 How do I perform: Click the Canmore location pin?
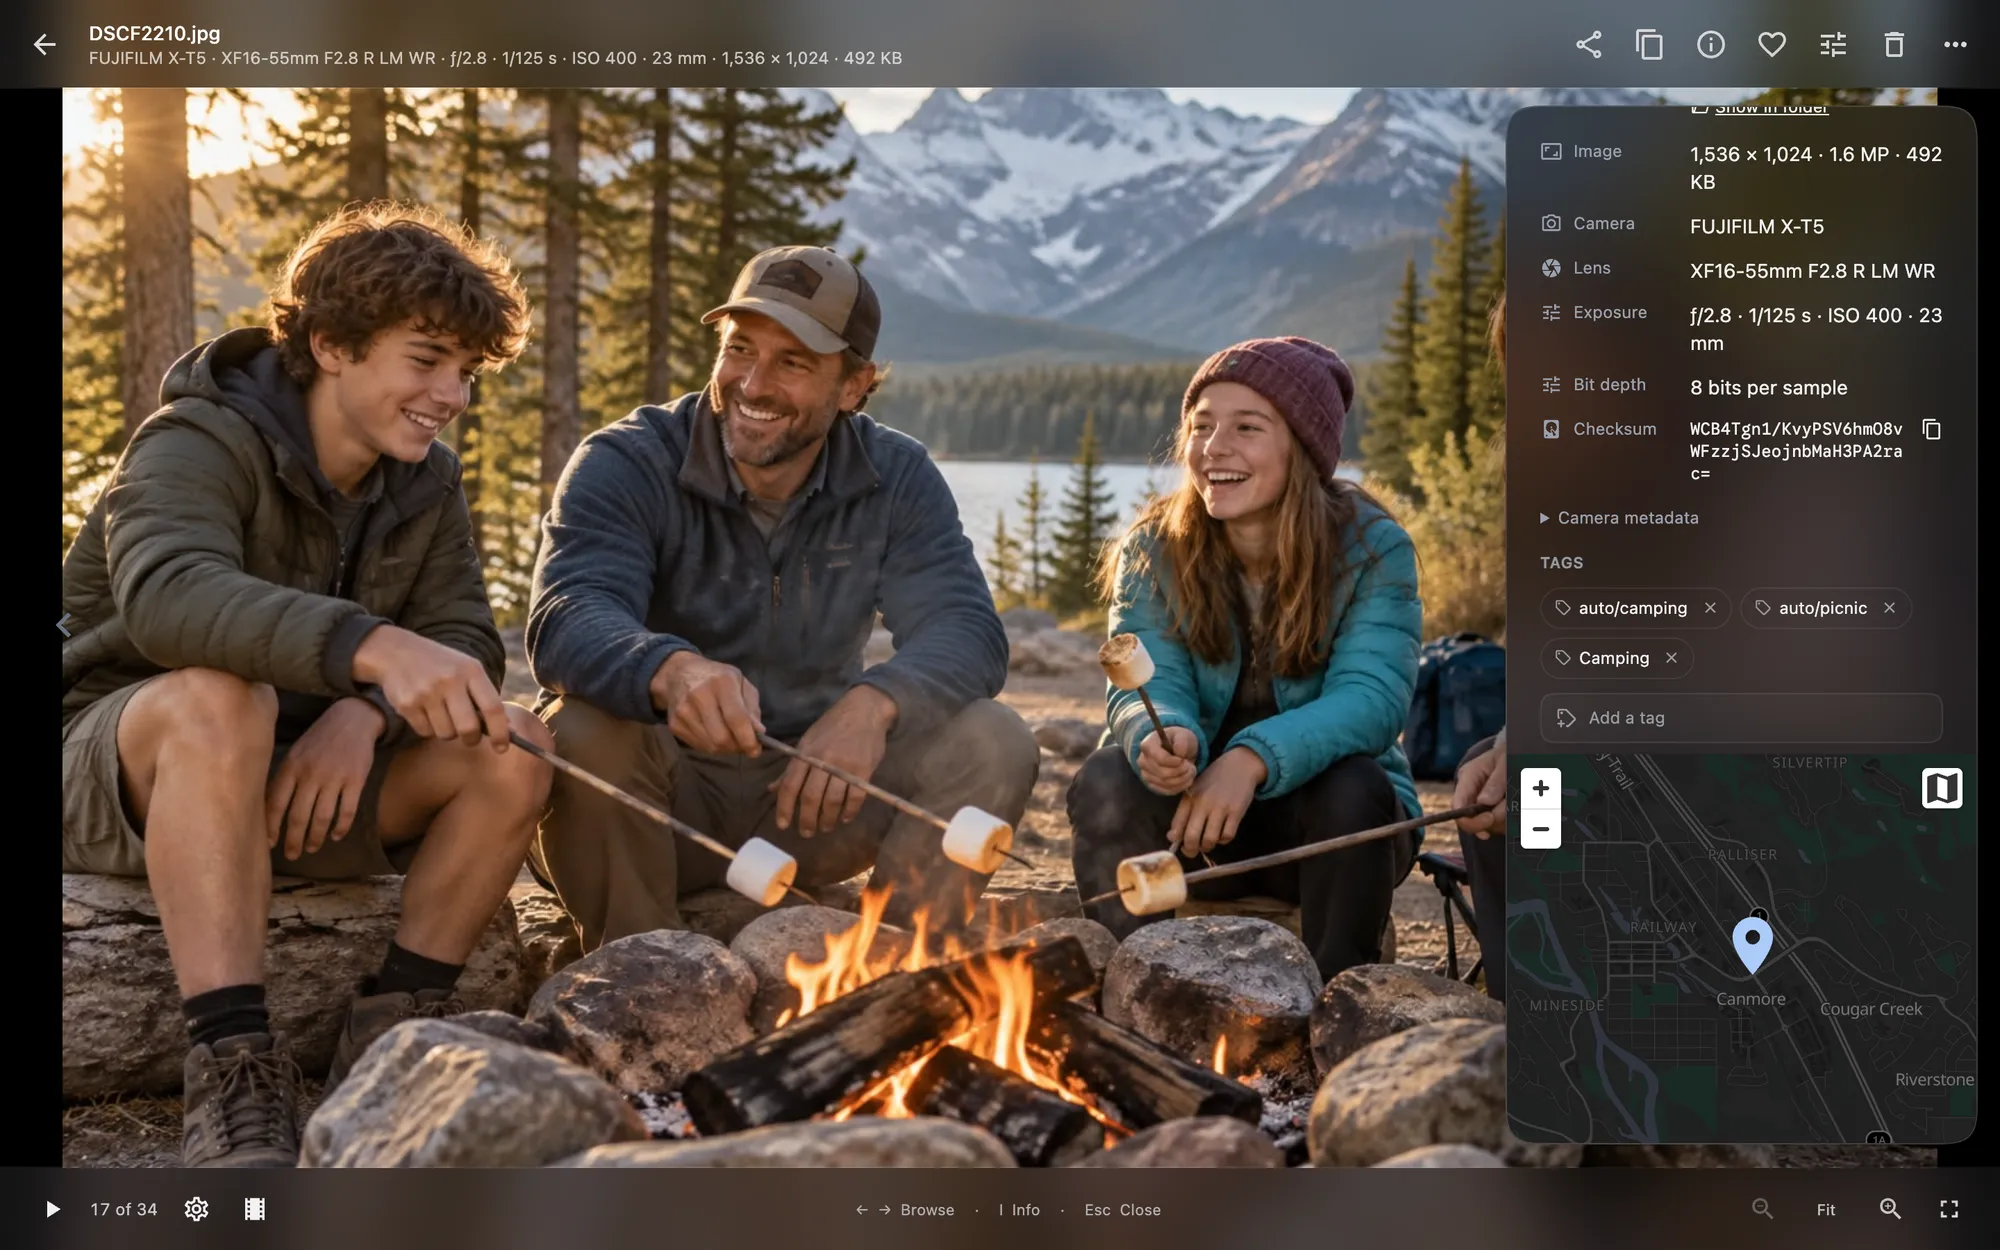point(1752,945)
